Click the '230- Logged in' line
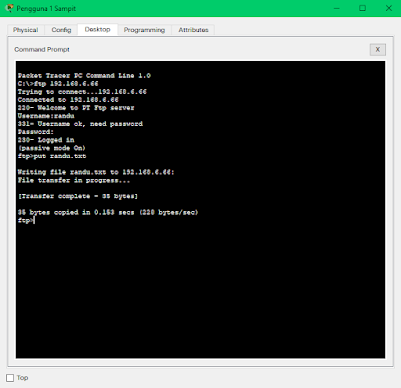The width and height of the screenshot is (401, 388). point(46,140)
